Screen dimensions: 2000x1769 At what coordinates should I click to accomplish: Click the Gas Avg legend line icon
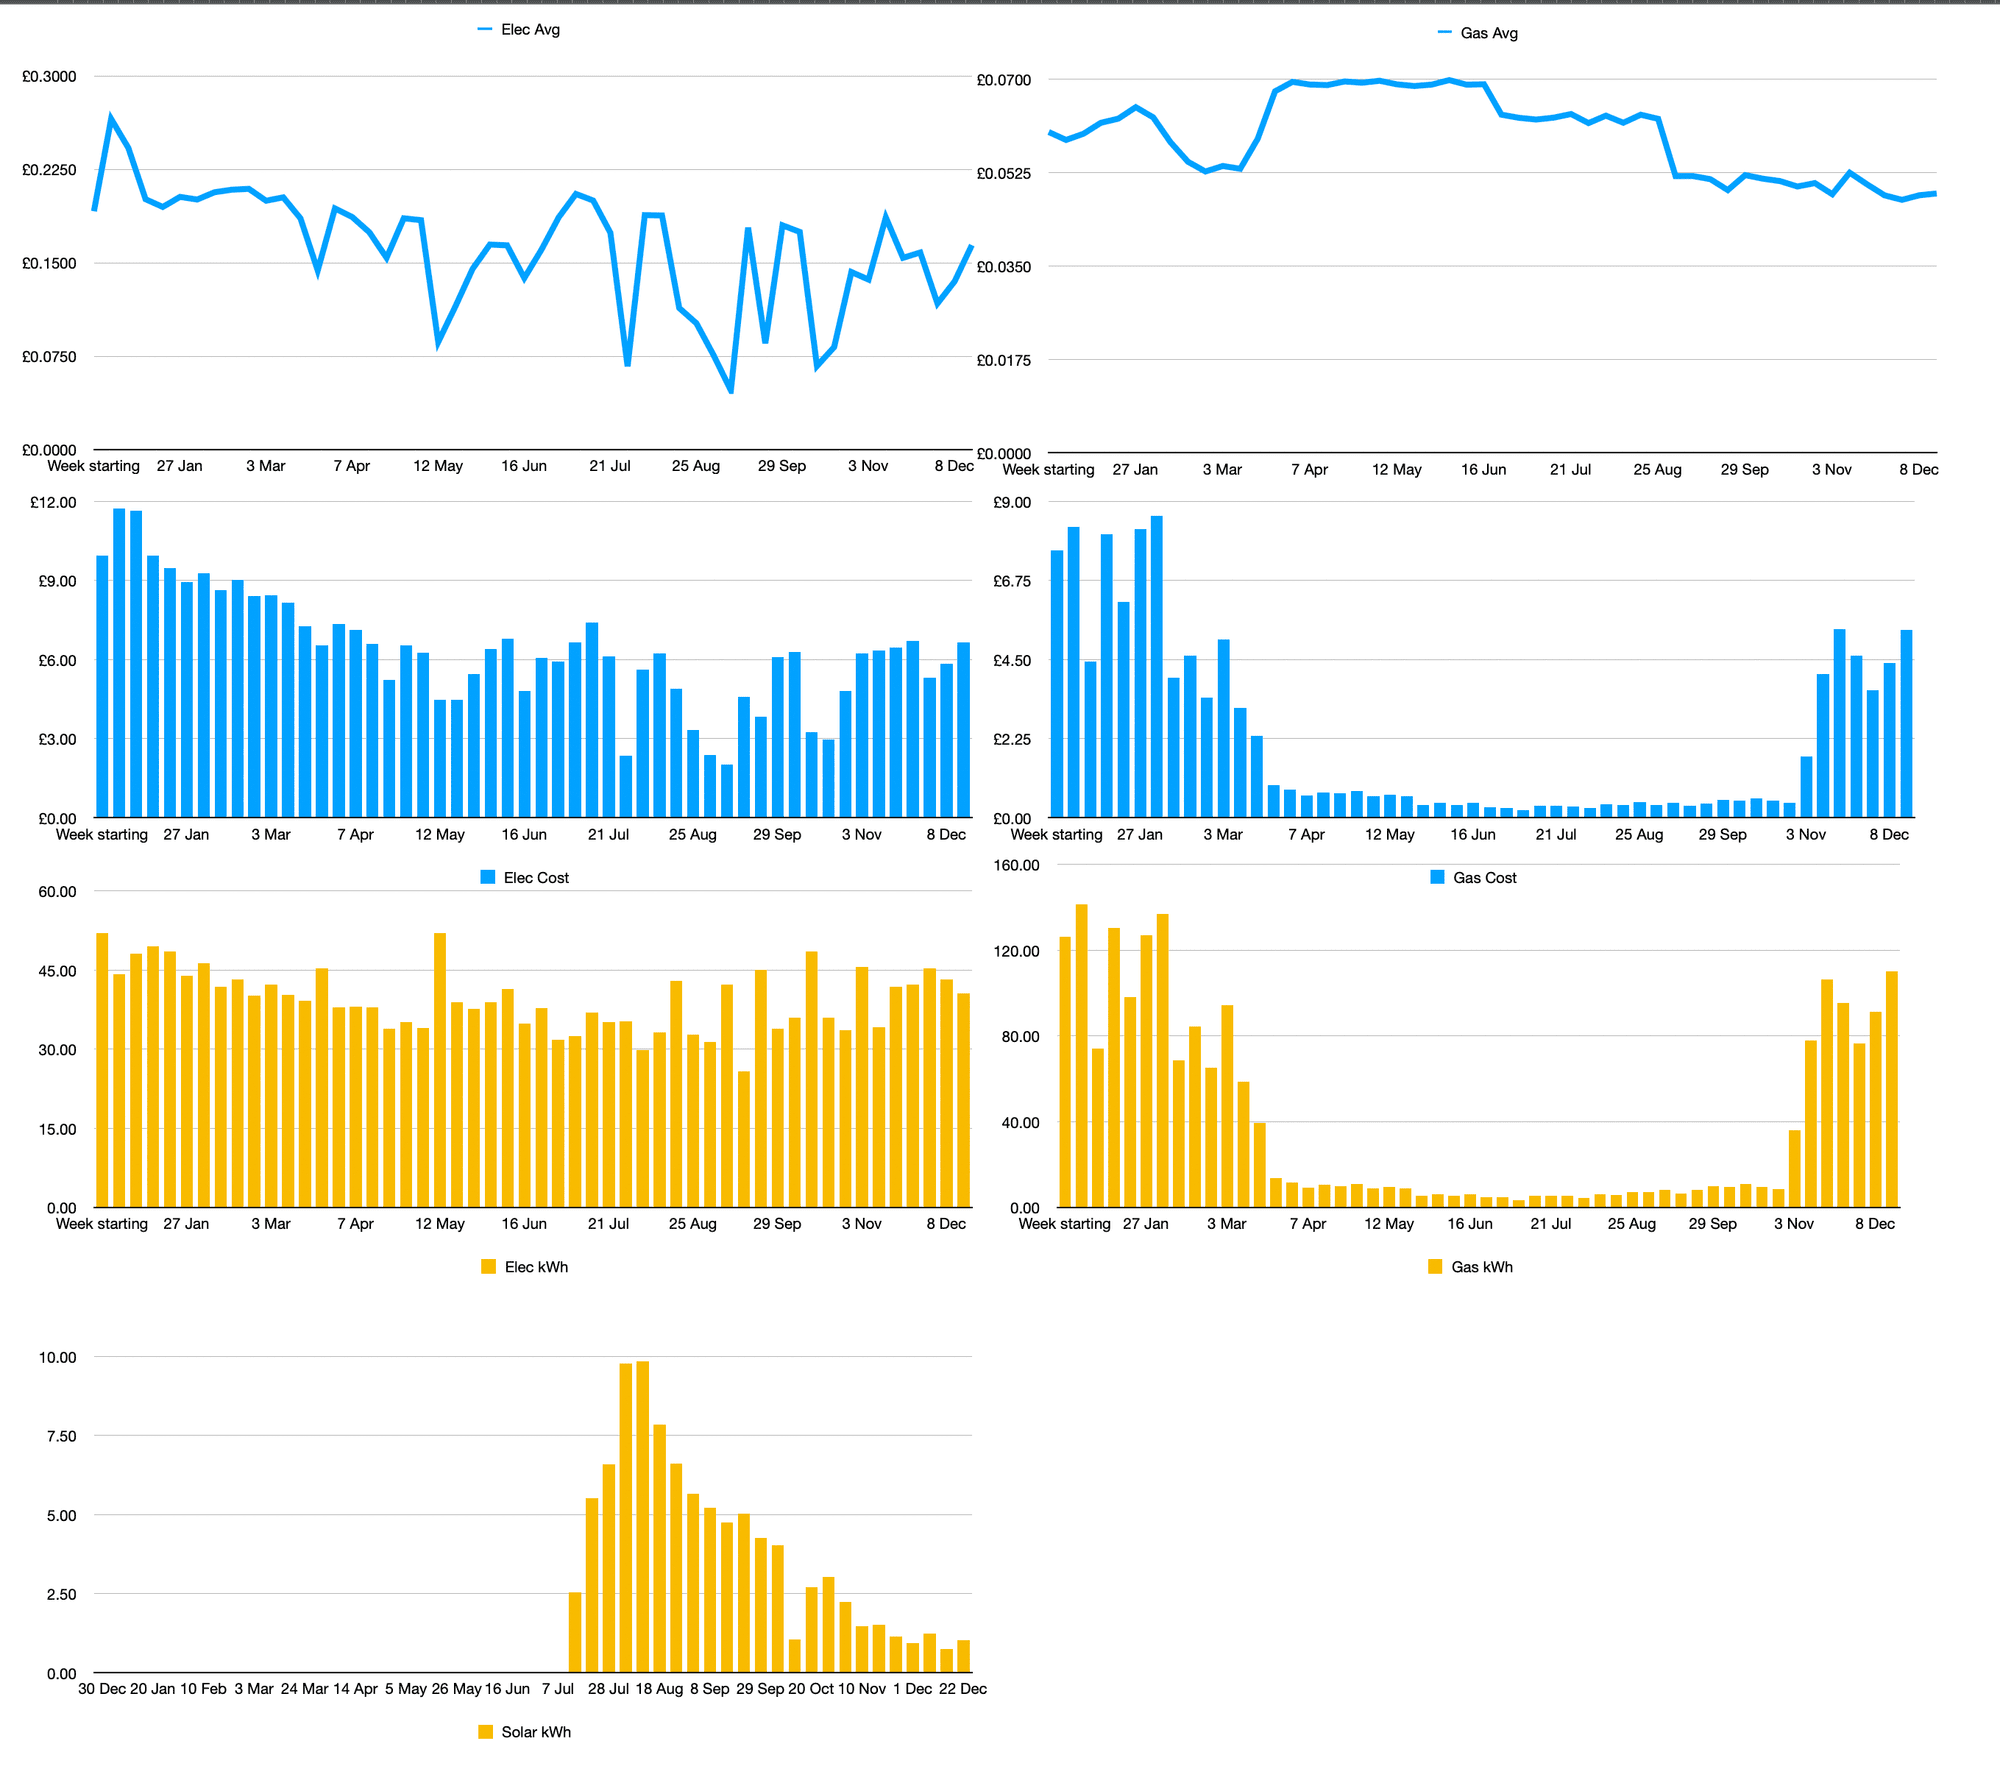[x=1443, y=33]
